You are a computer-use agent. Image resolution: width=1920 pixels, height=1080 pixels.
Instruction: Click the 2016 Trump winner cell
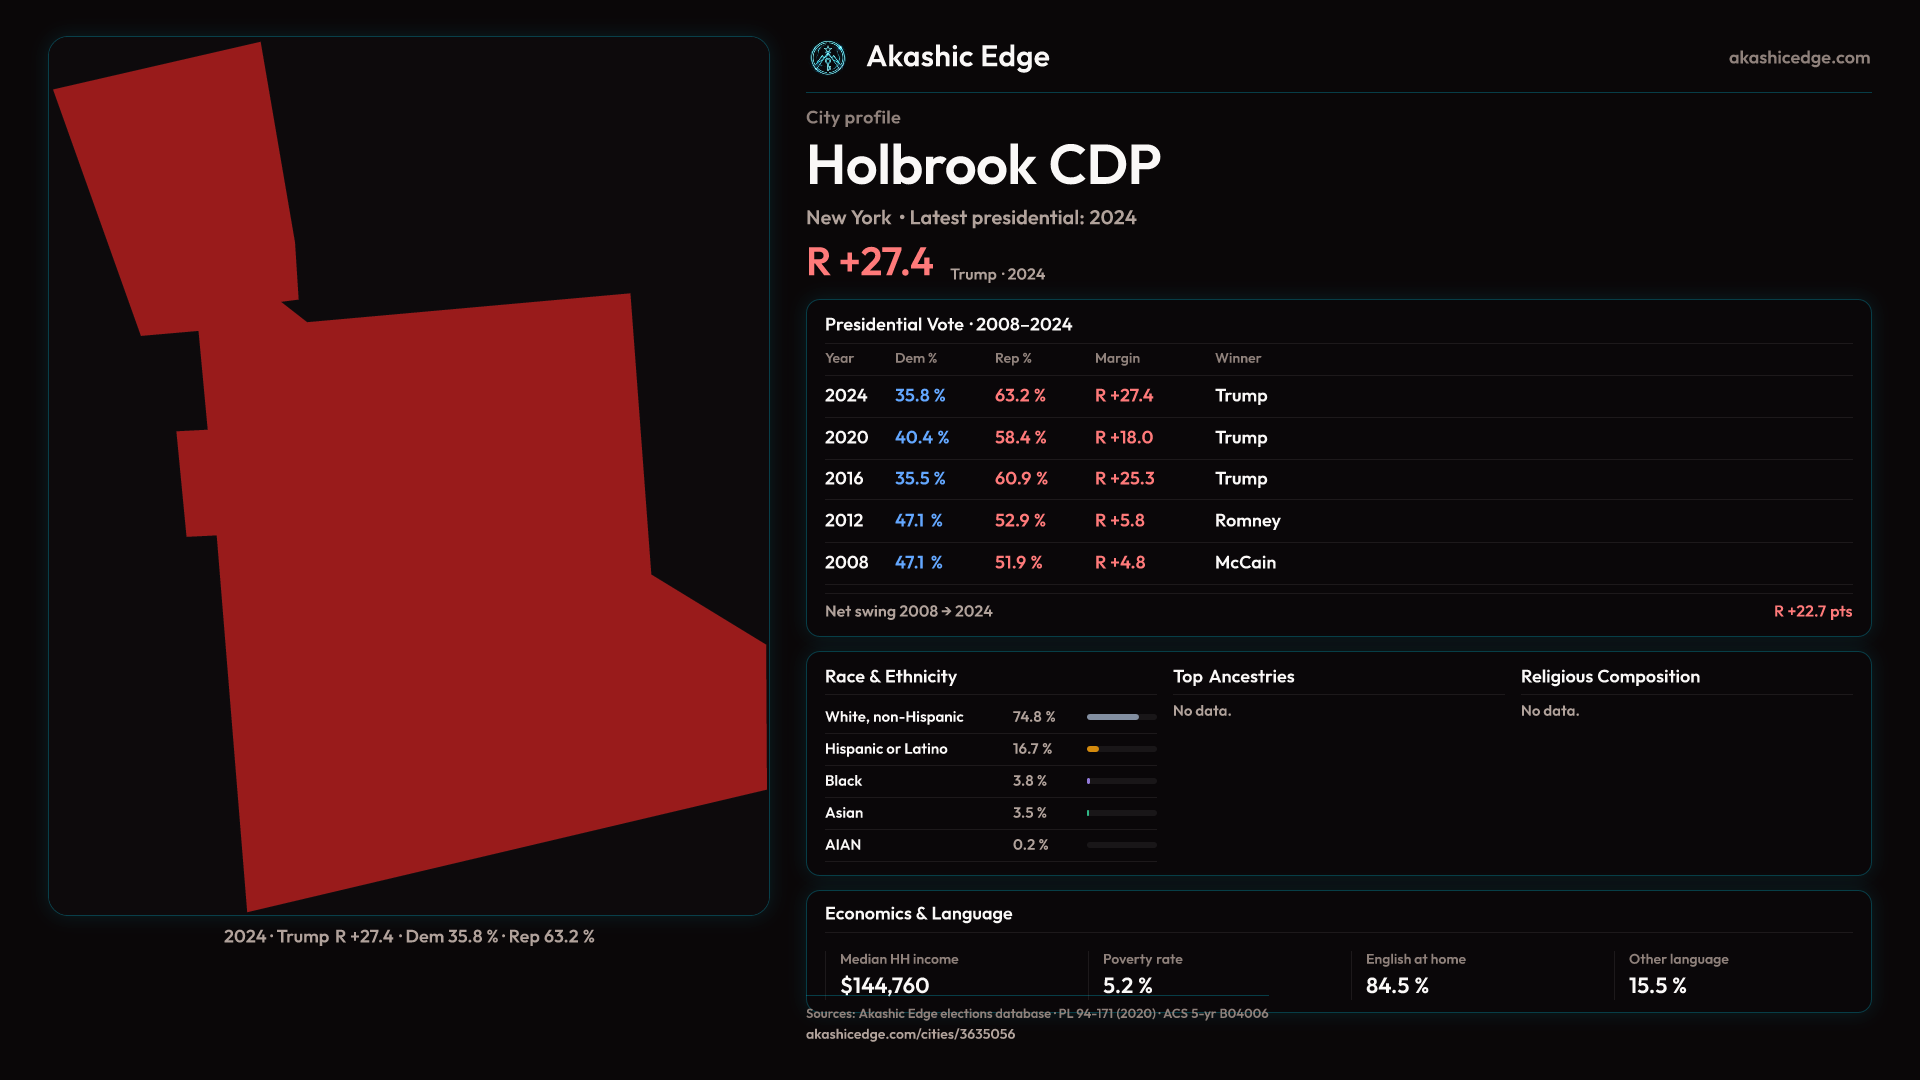point(1240,479)
